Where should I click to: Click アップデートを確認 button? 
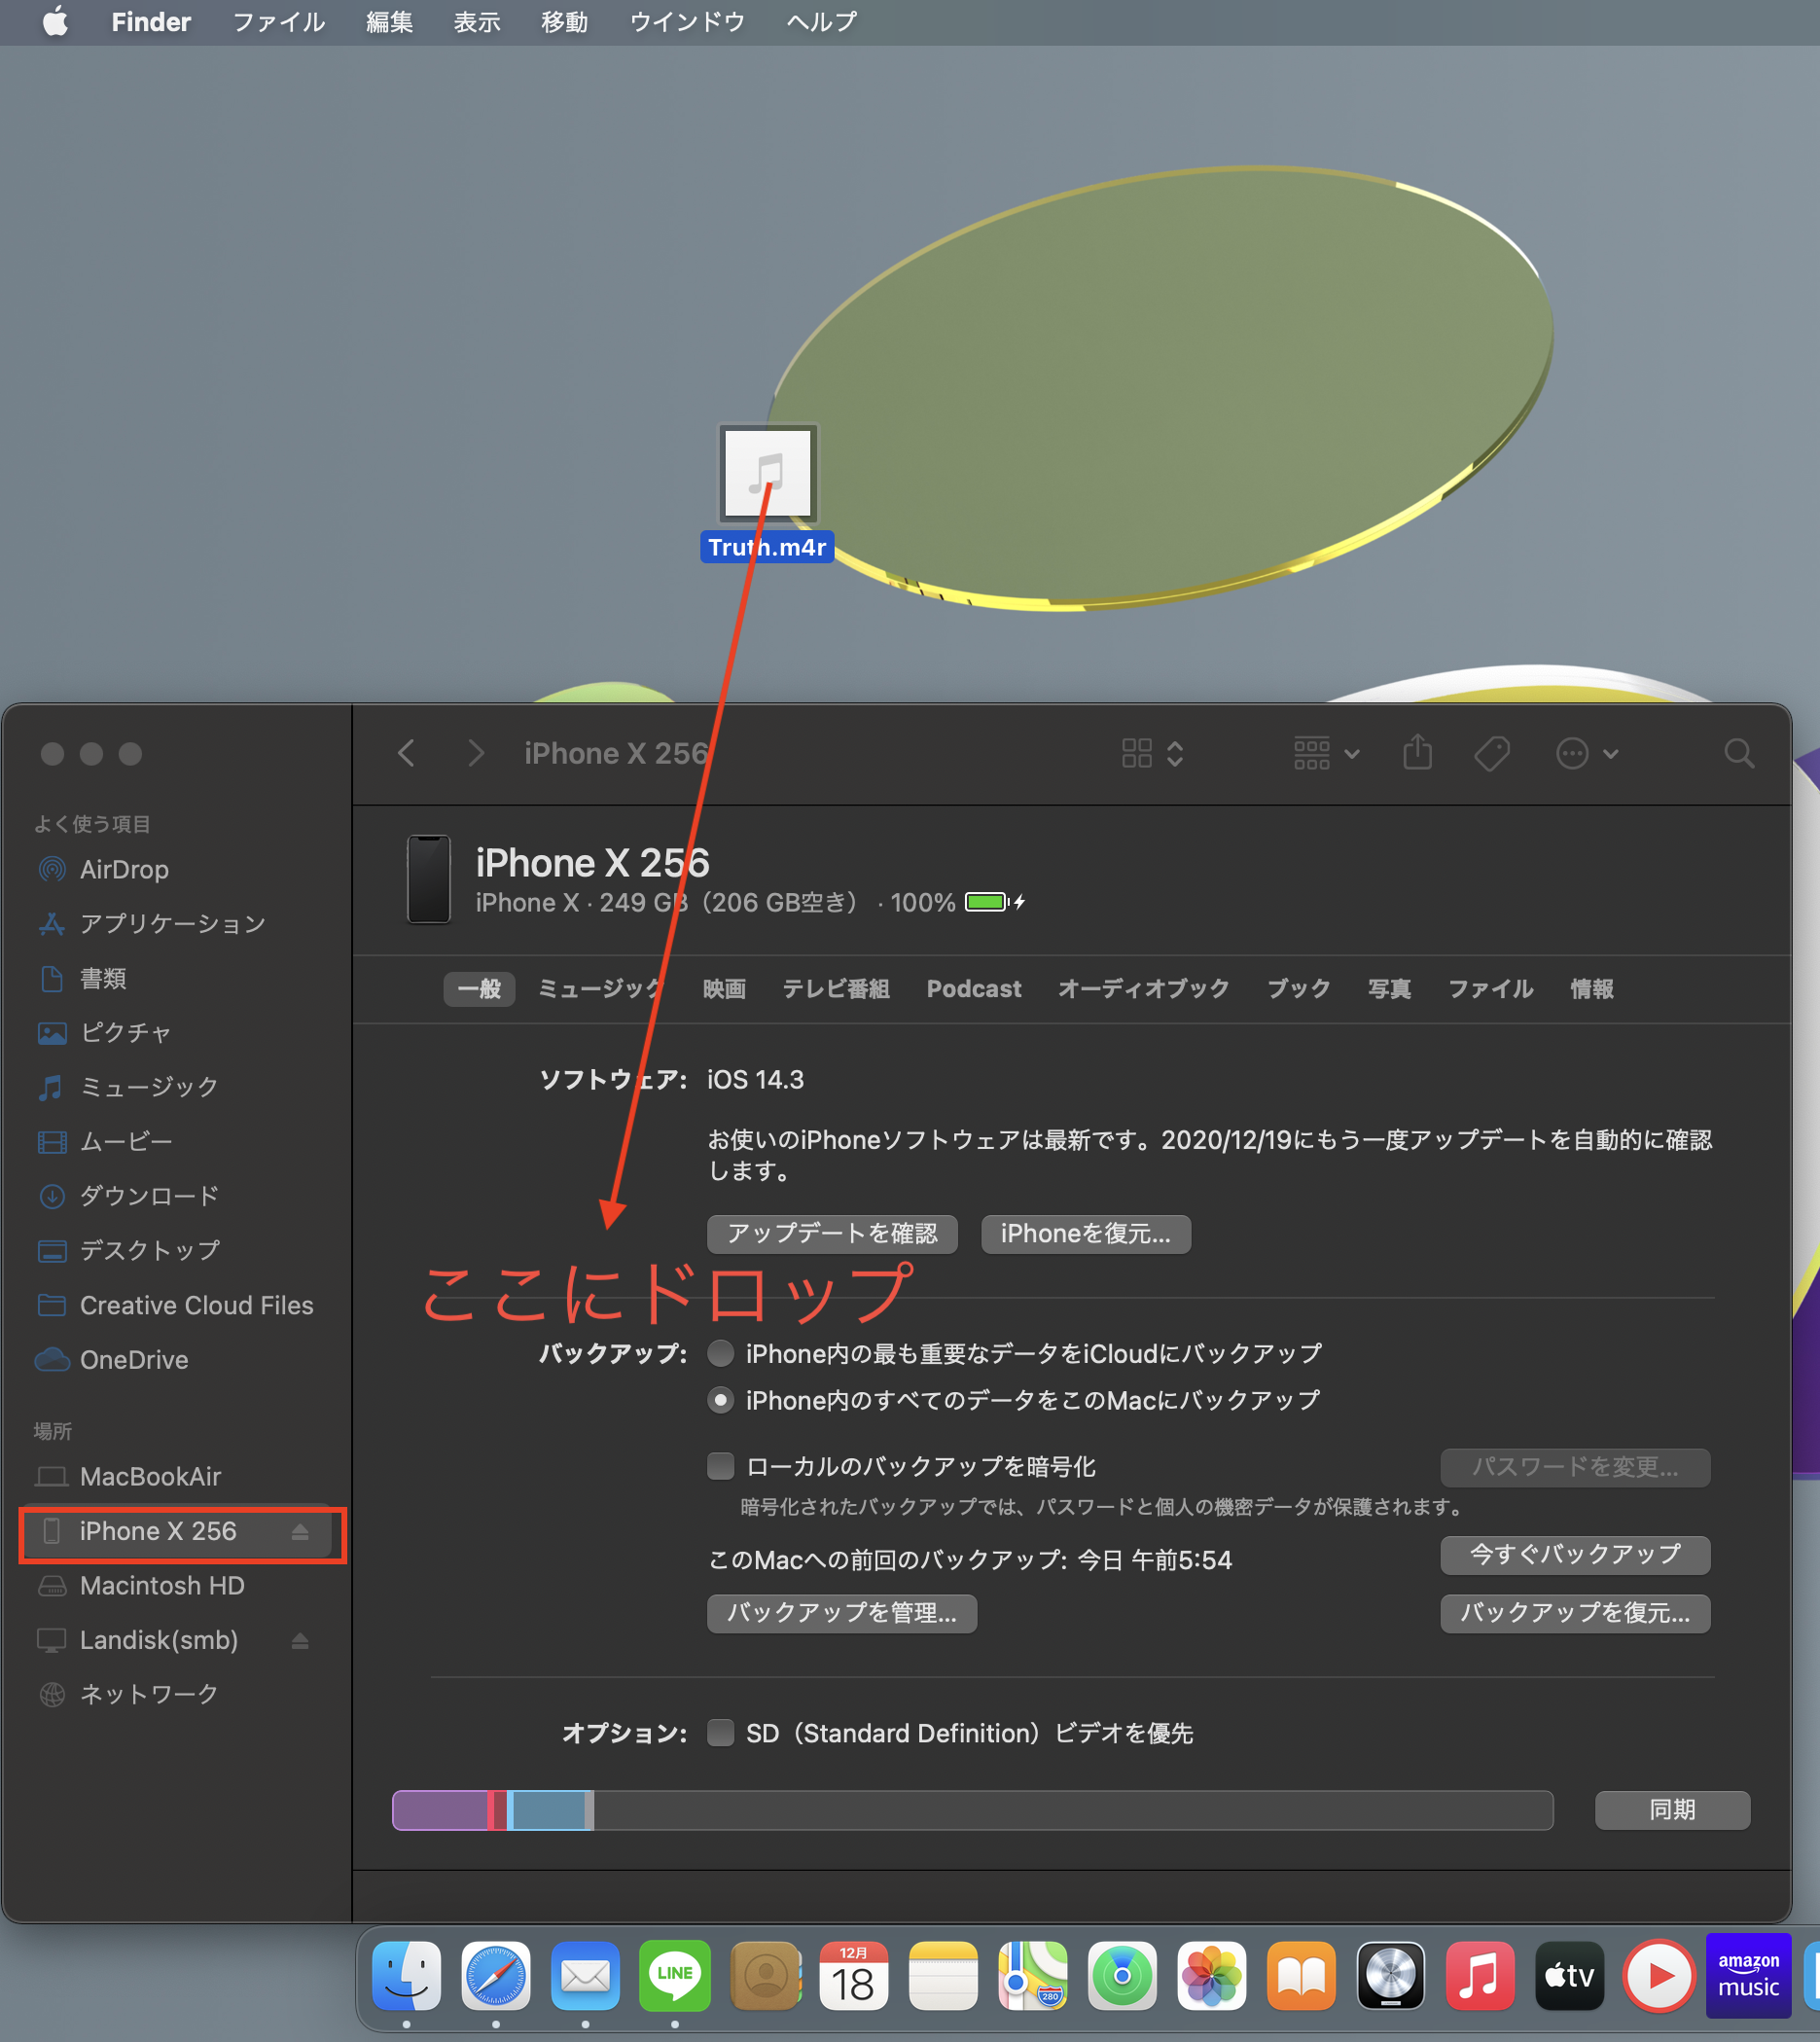coord(831,1233)
